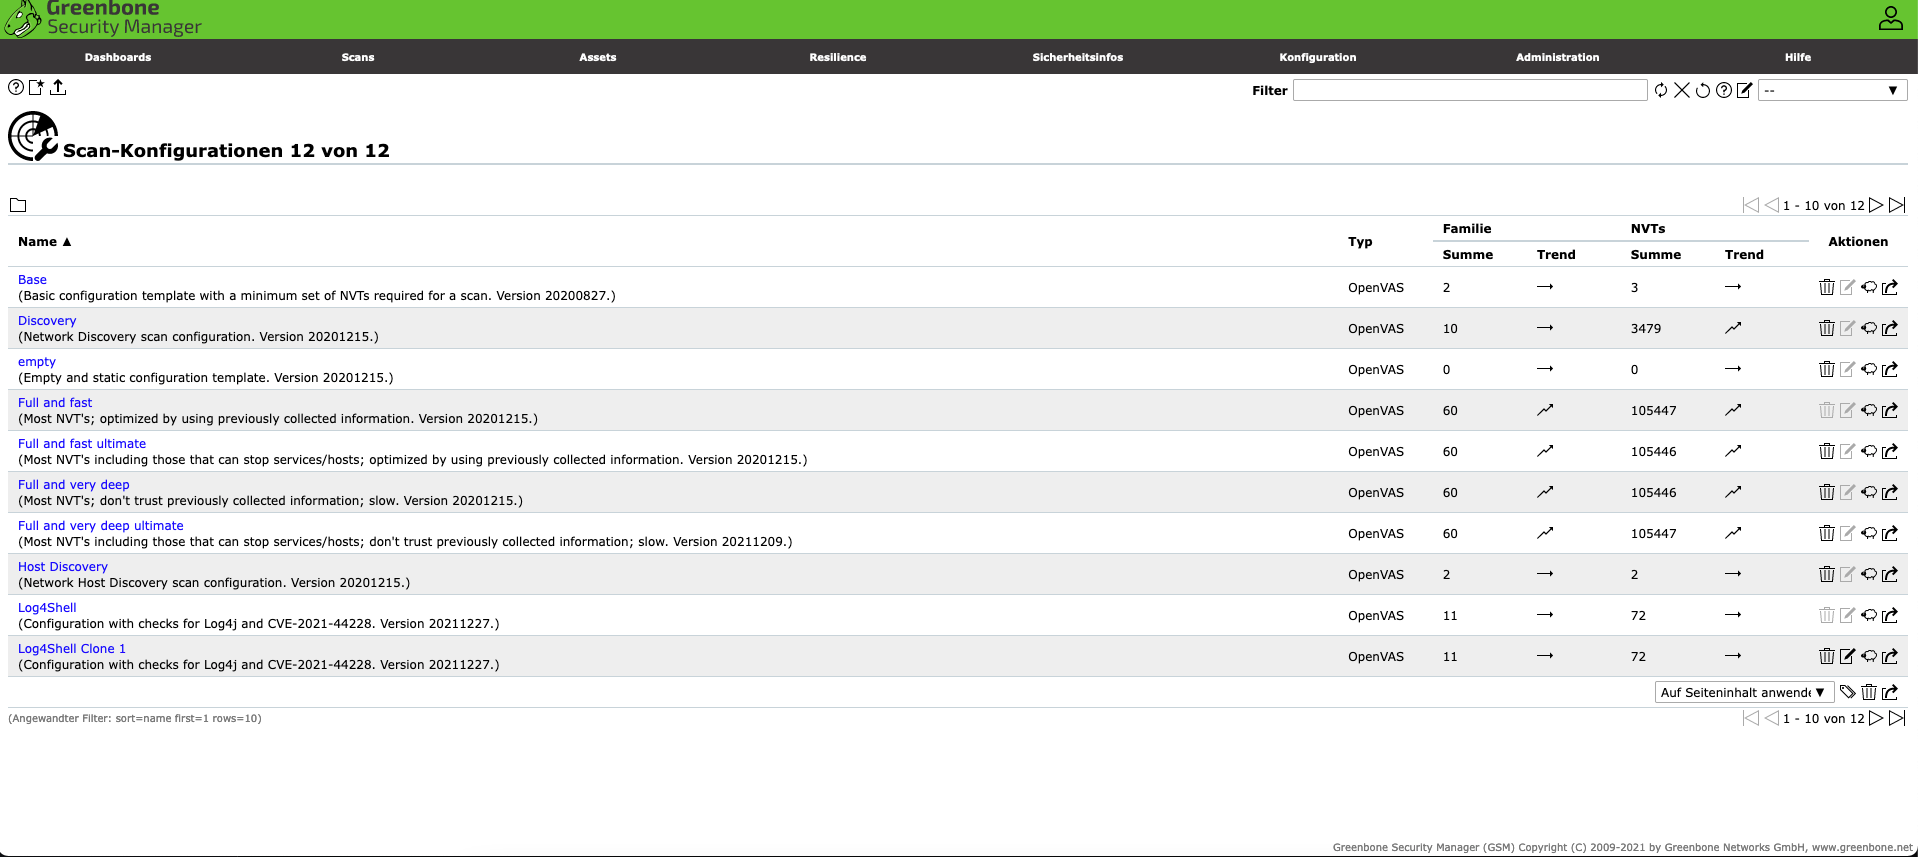Sort table by Name column
The image size is (1918, 857).
[x=44, y=242]
